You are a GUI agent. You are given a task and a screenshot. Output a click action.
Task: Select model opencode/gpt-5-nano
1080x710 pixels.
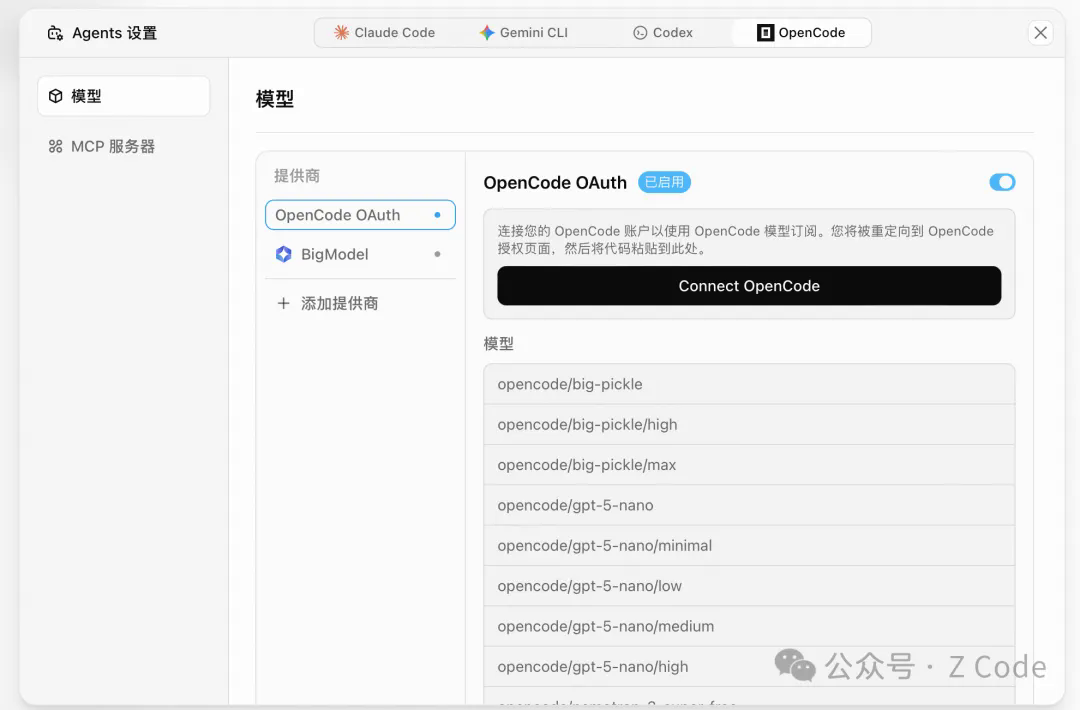click(x=749, y=505)
